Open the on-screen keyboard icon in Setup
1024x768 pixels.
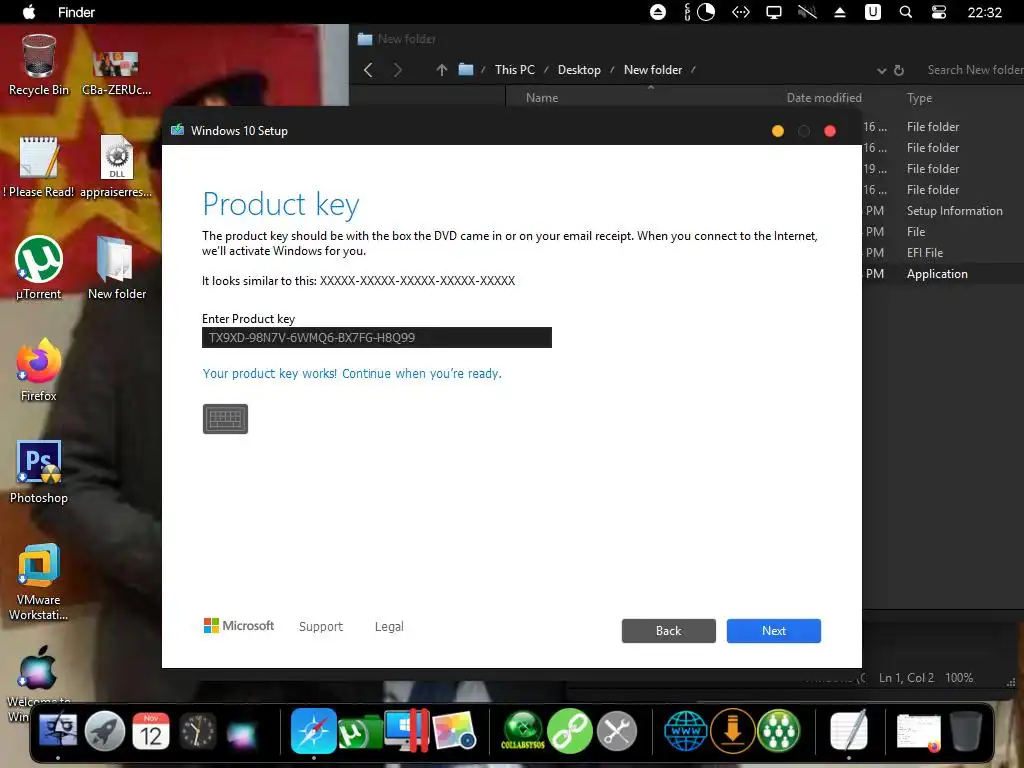(225, 419)
